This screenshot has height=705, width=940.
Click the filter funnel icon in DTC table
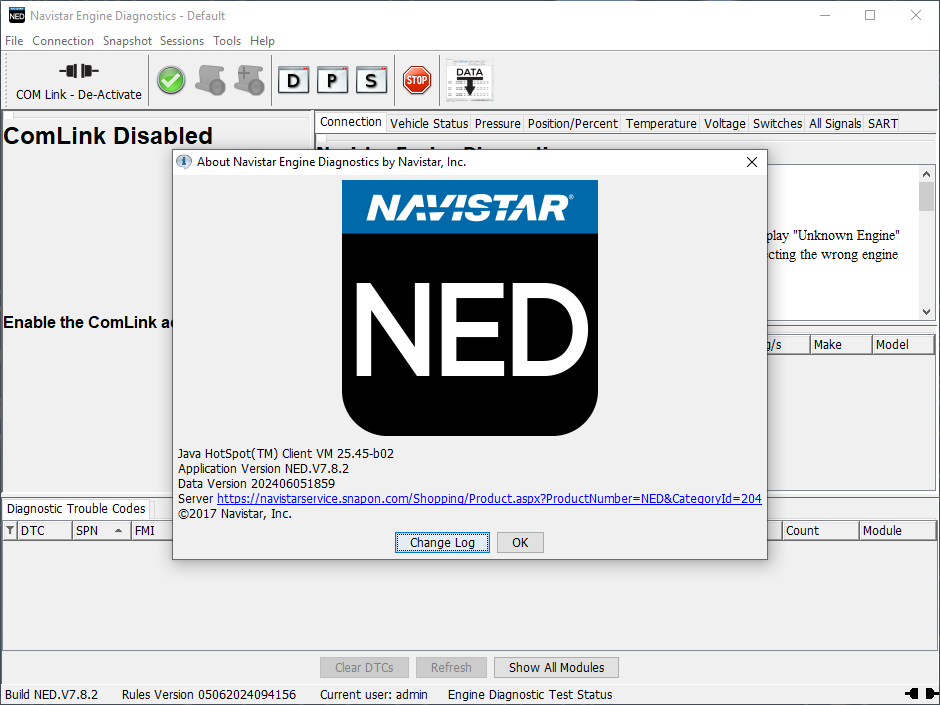10,531
